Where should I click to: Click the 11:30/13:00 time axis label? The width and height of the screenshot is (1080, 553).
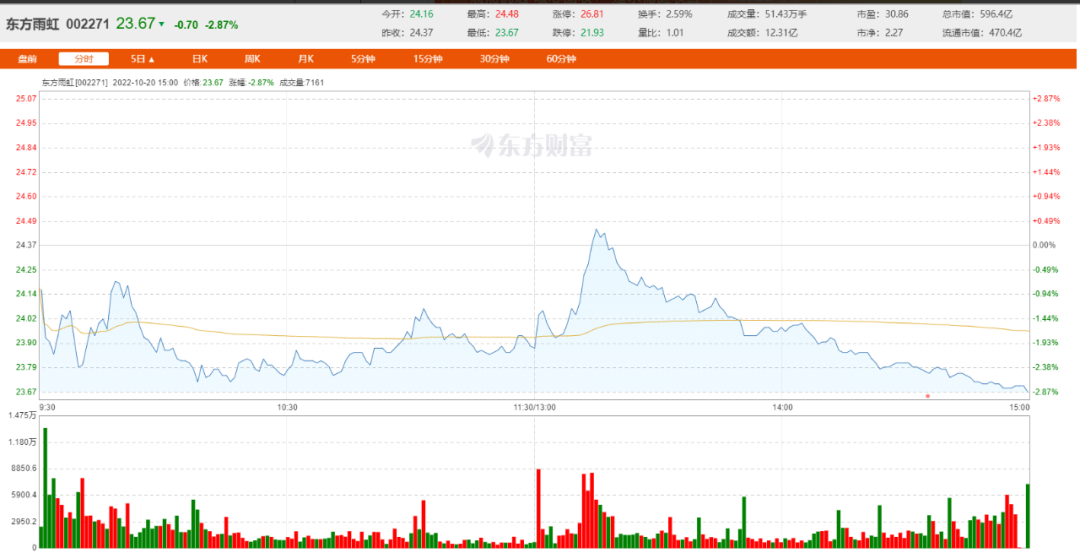(x=535, y=408)
